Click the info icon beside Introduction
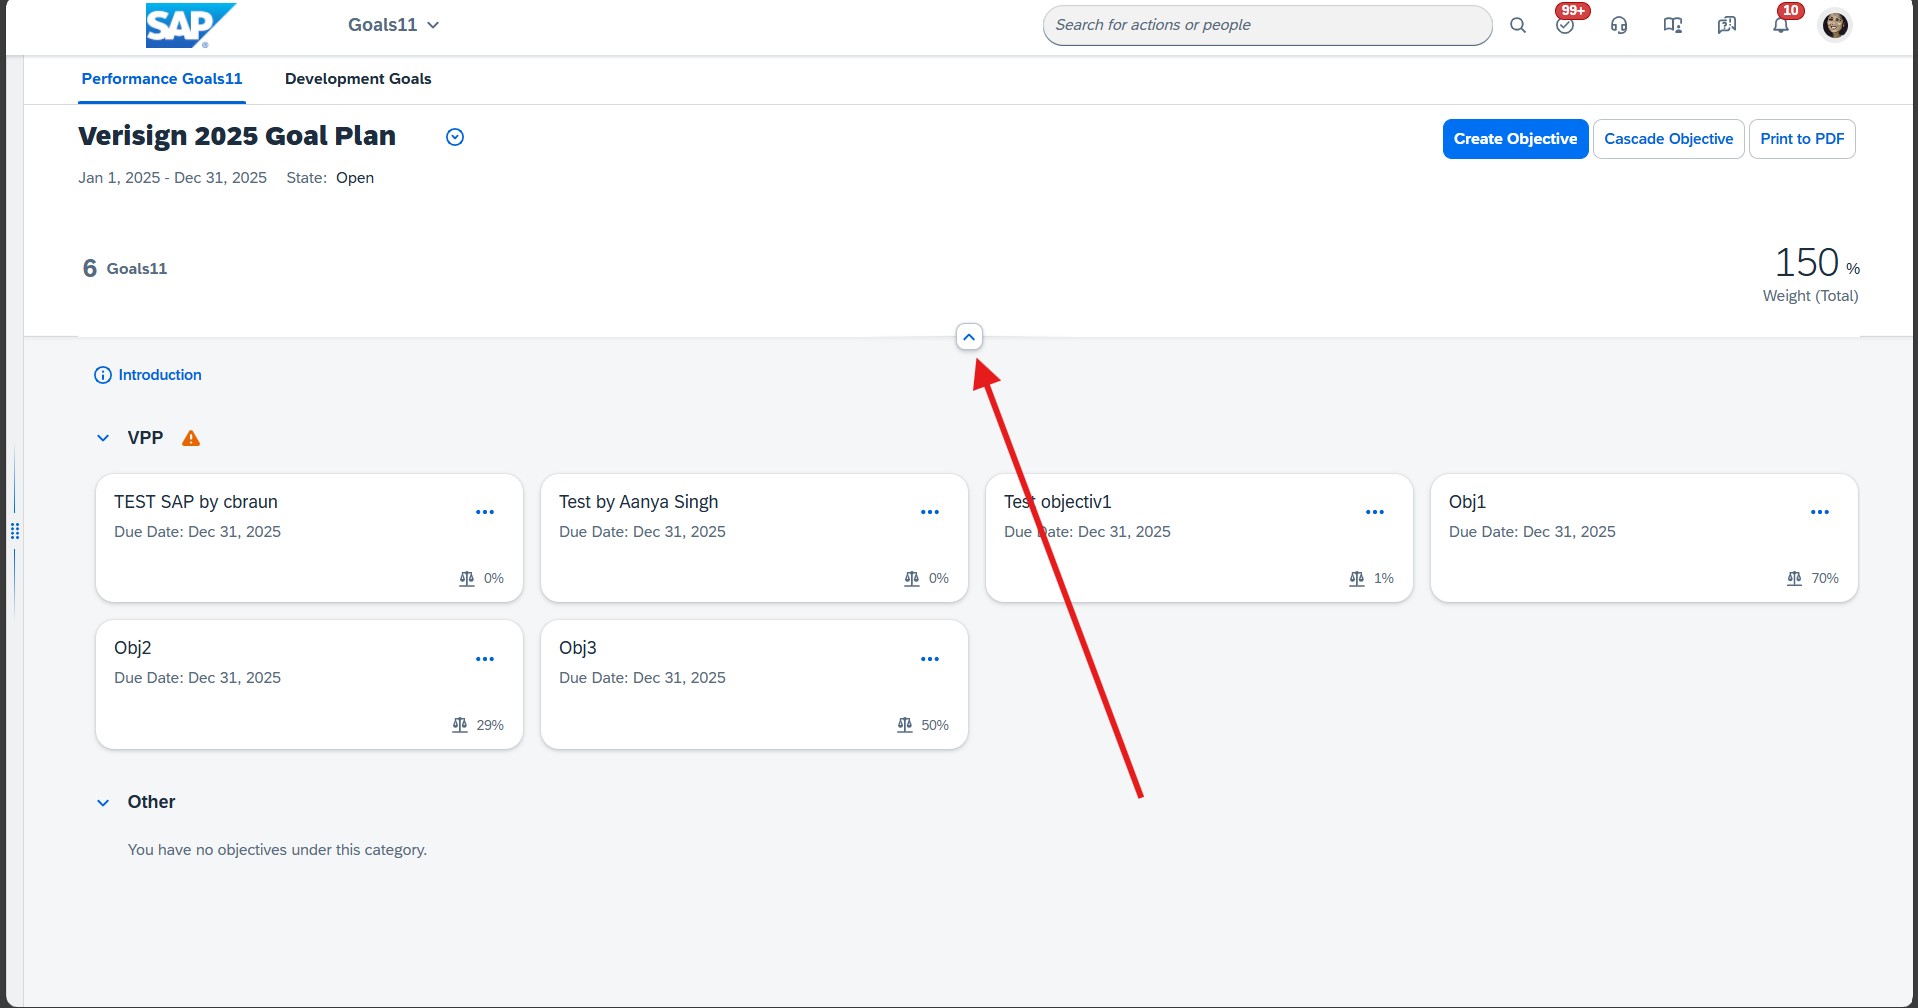This screenshot has width=1918, height=1008. pyautogui.click(x=103, y=375)
